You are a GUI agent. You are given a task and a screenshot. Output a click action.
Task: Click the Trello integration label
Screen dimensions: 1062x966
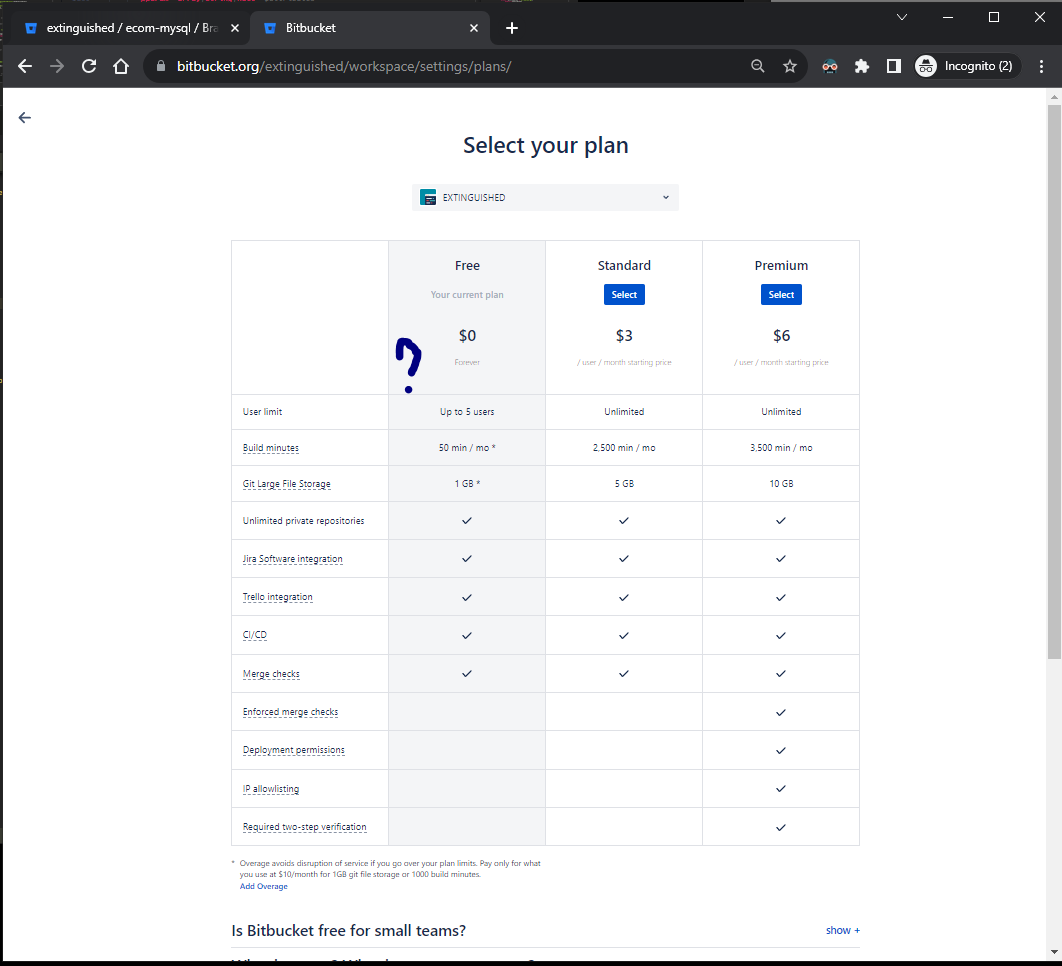tap(278, 597)
